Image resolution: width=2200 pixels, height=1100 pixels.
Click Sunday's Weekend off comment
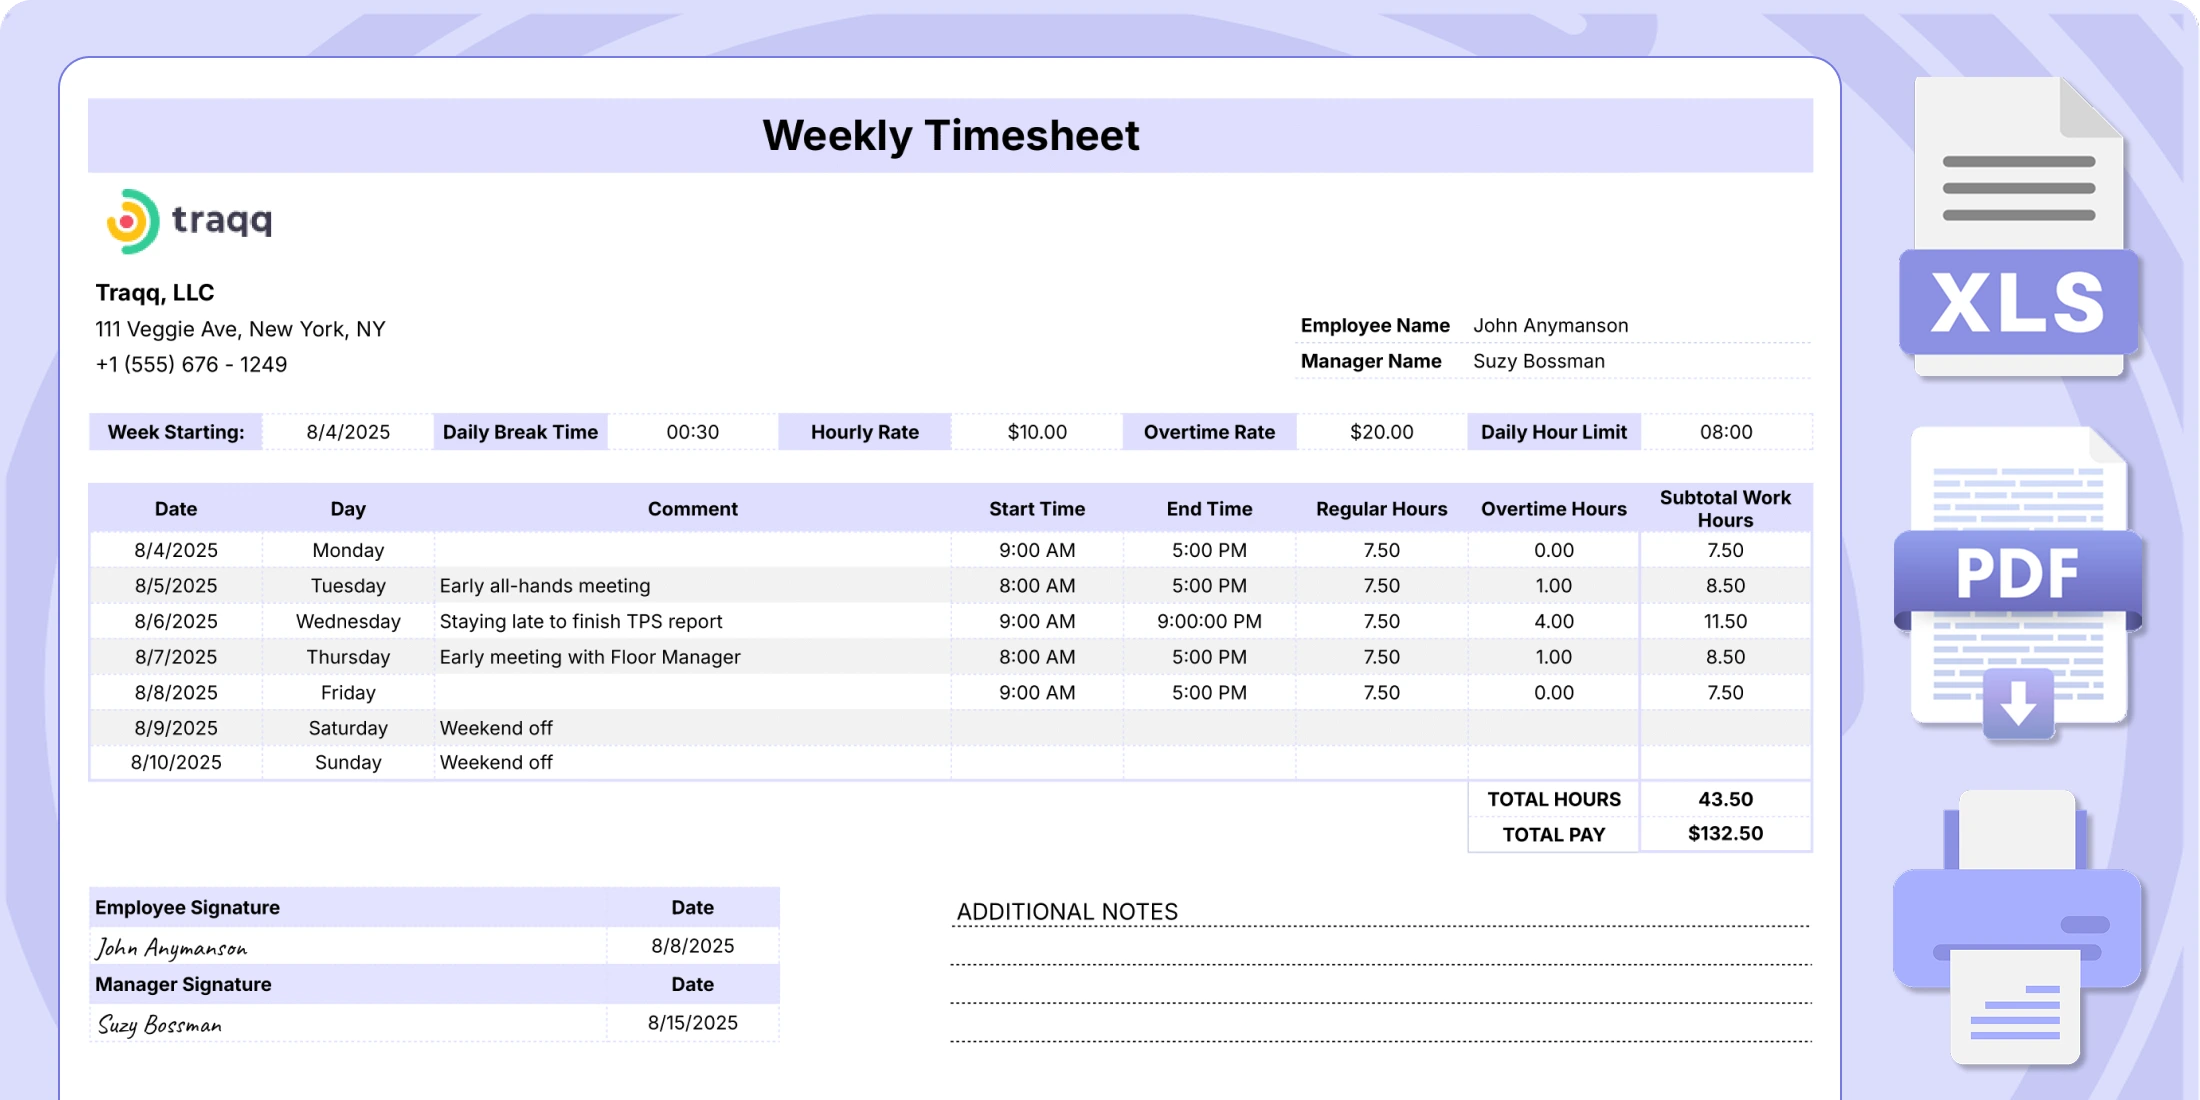[x=496, y=762]
